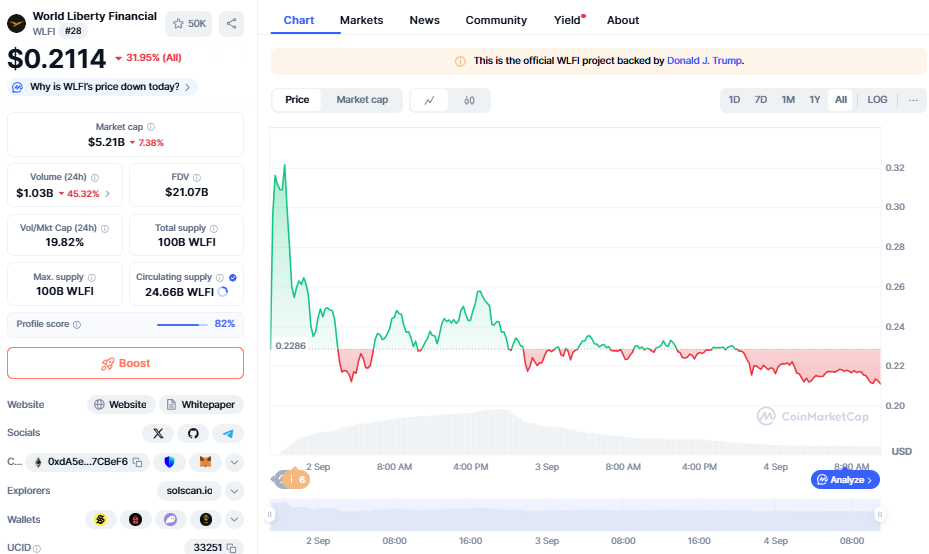Click info icon beside Circulating supply
This screenshot has width=929, height=554.
pyautogui.click(x=220, y=277)
